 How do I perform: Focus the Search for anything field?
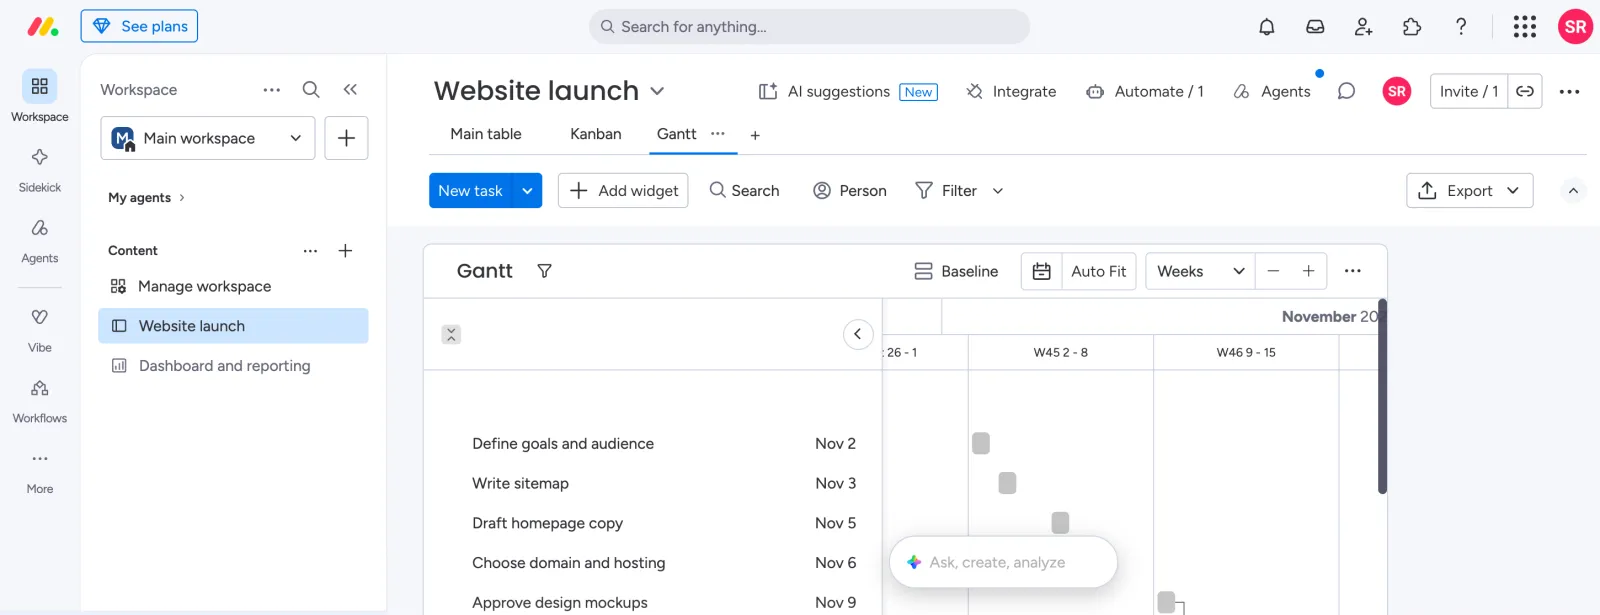[809, 27]
